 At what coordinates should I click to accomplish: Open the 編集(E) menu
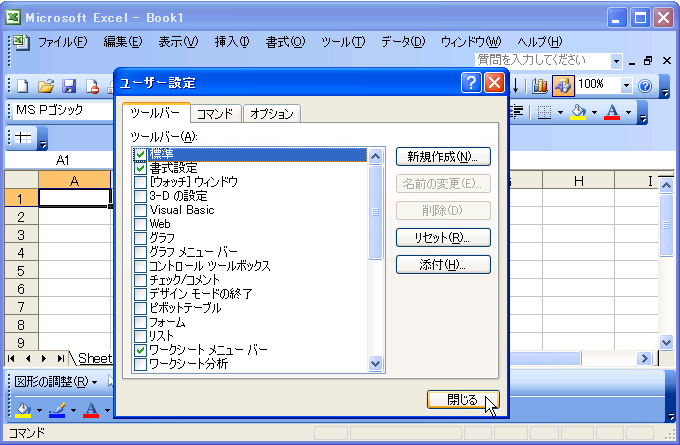coord(123,42)
